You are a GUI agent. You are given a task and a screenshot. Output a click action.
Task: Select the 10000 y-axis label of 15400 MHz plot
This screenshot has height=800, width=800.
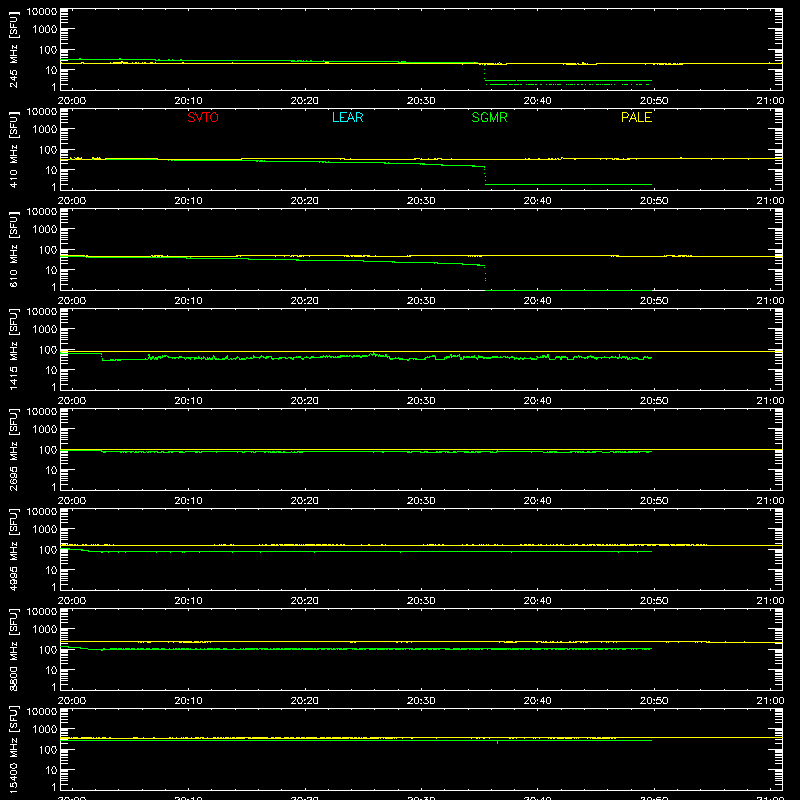pyautogui.click(x=42, y=712)
